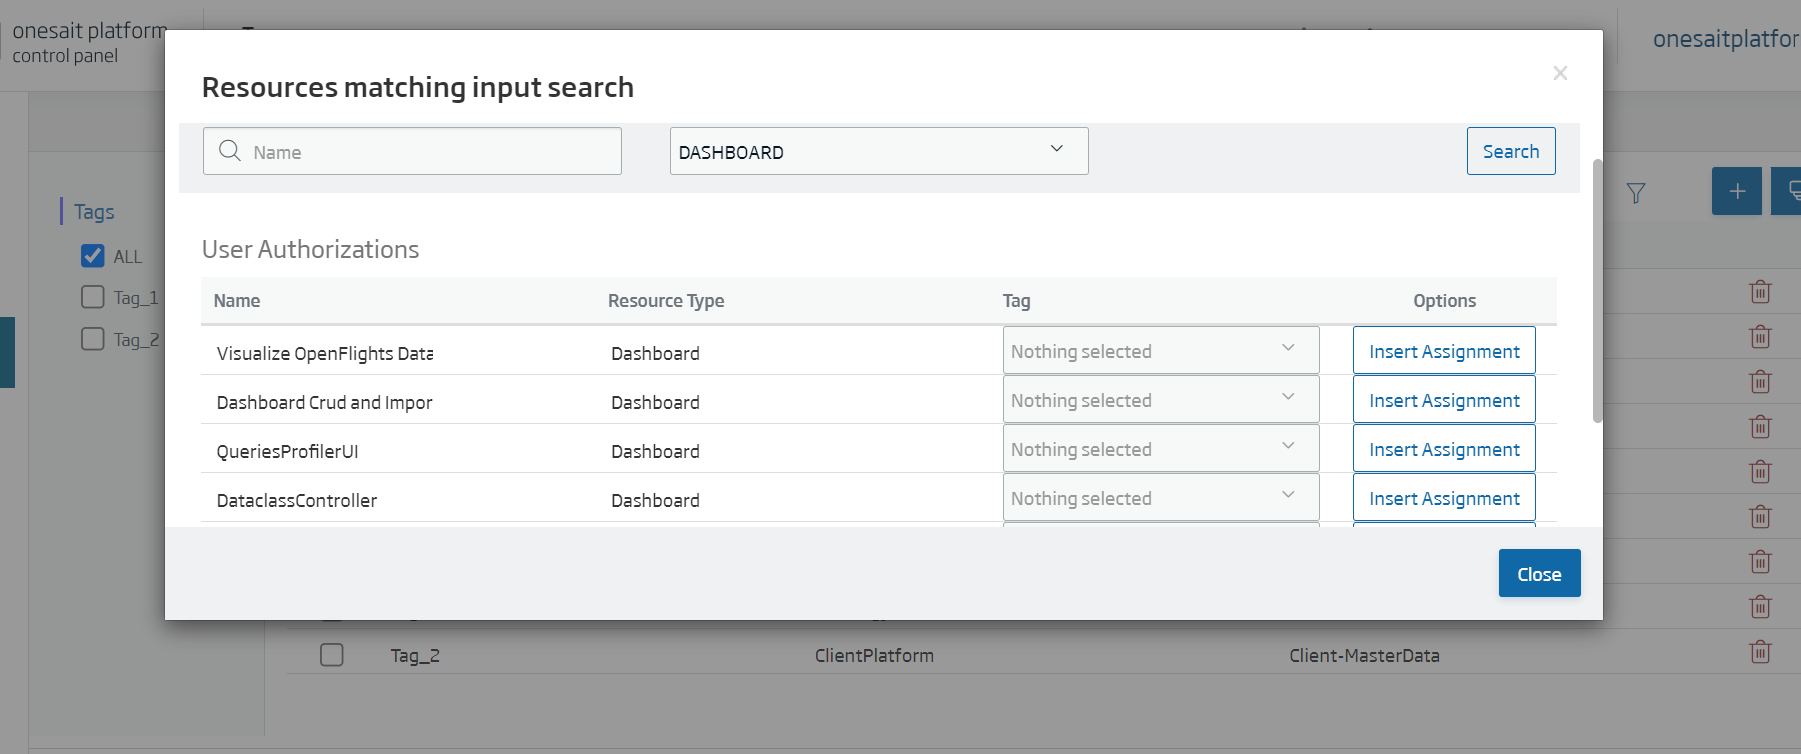This screenshot has width=1801, height=754.
Task: Click the Client-MasterData cell
Action: (1364, 655)
